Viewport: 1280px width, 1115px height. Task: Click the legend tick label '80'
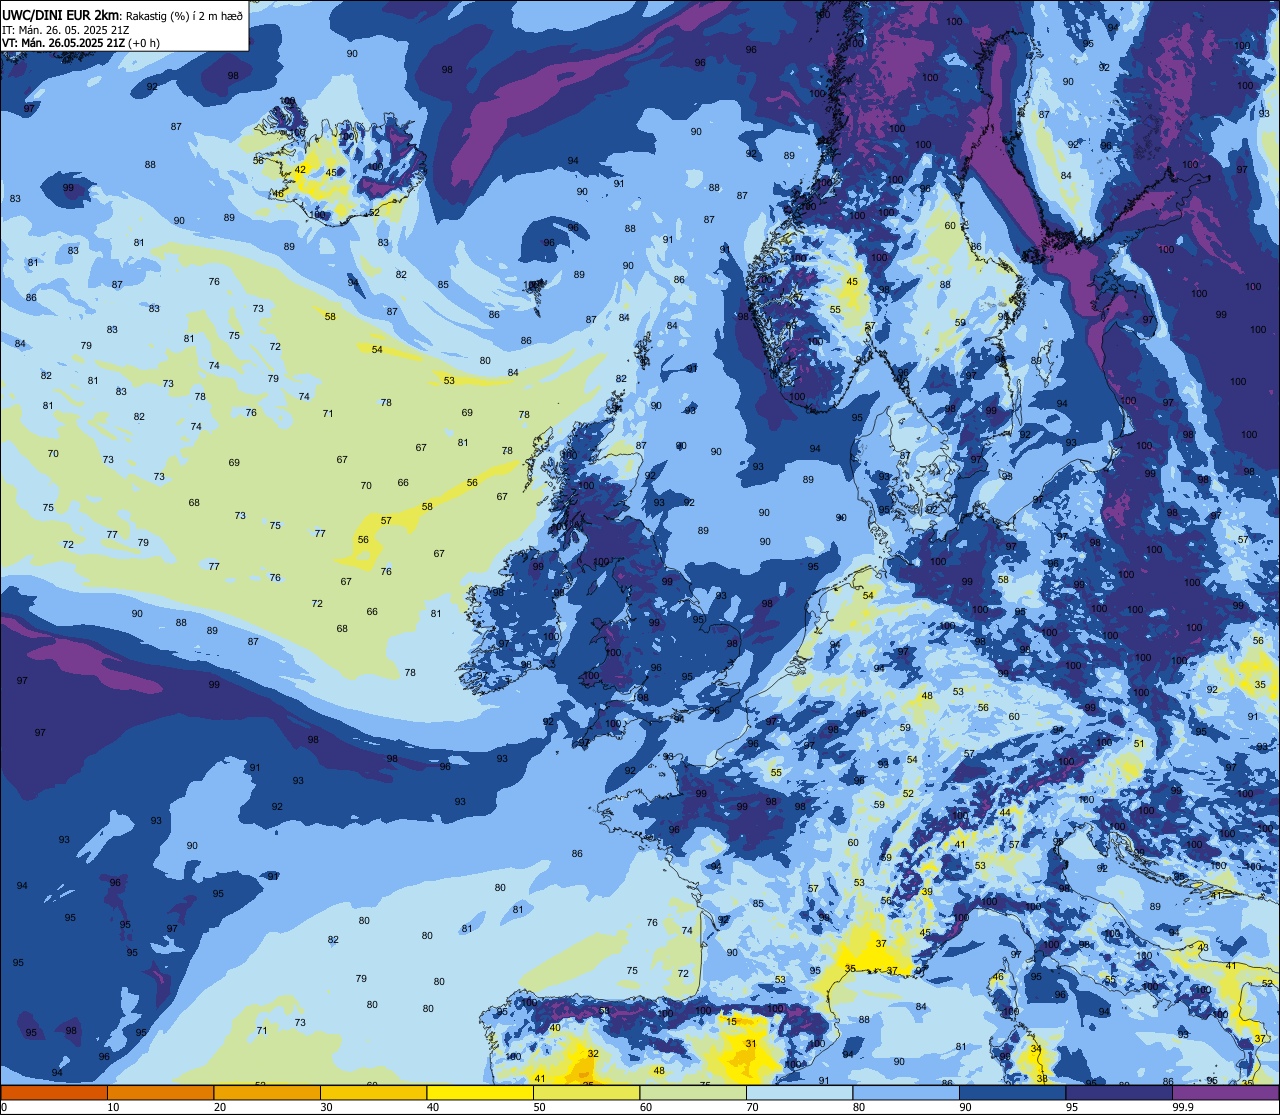(859, 1107)
